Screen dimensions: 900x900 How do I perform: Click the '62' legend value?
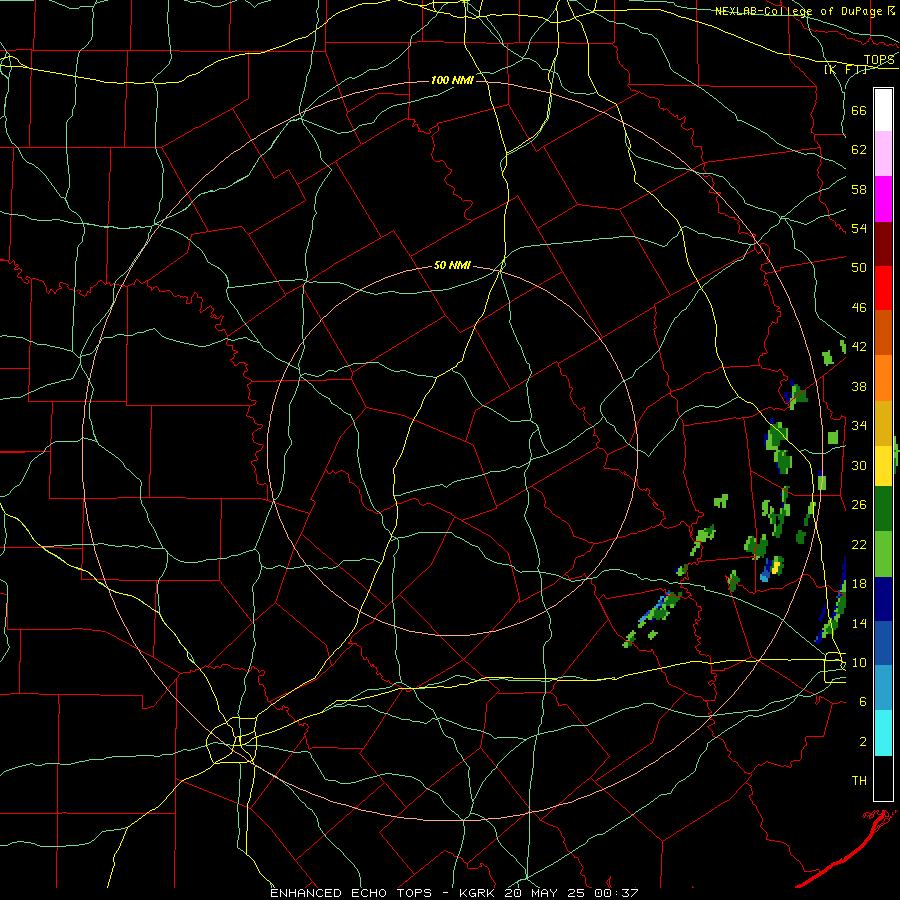(x=859, y=150)
